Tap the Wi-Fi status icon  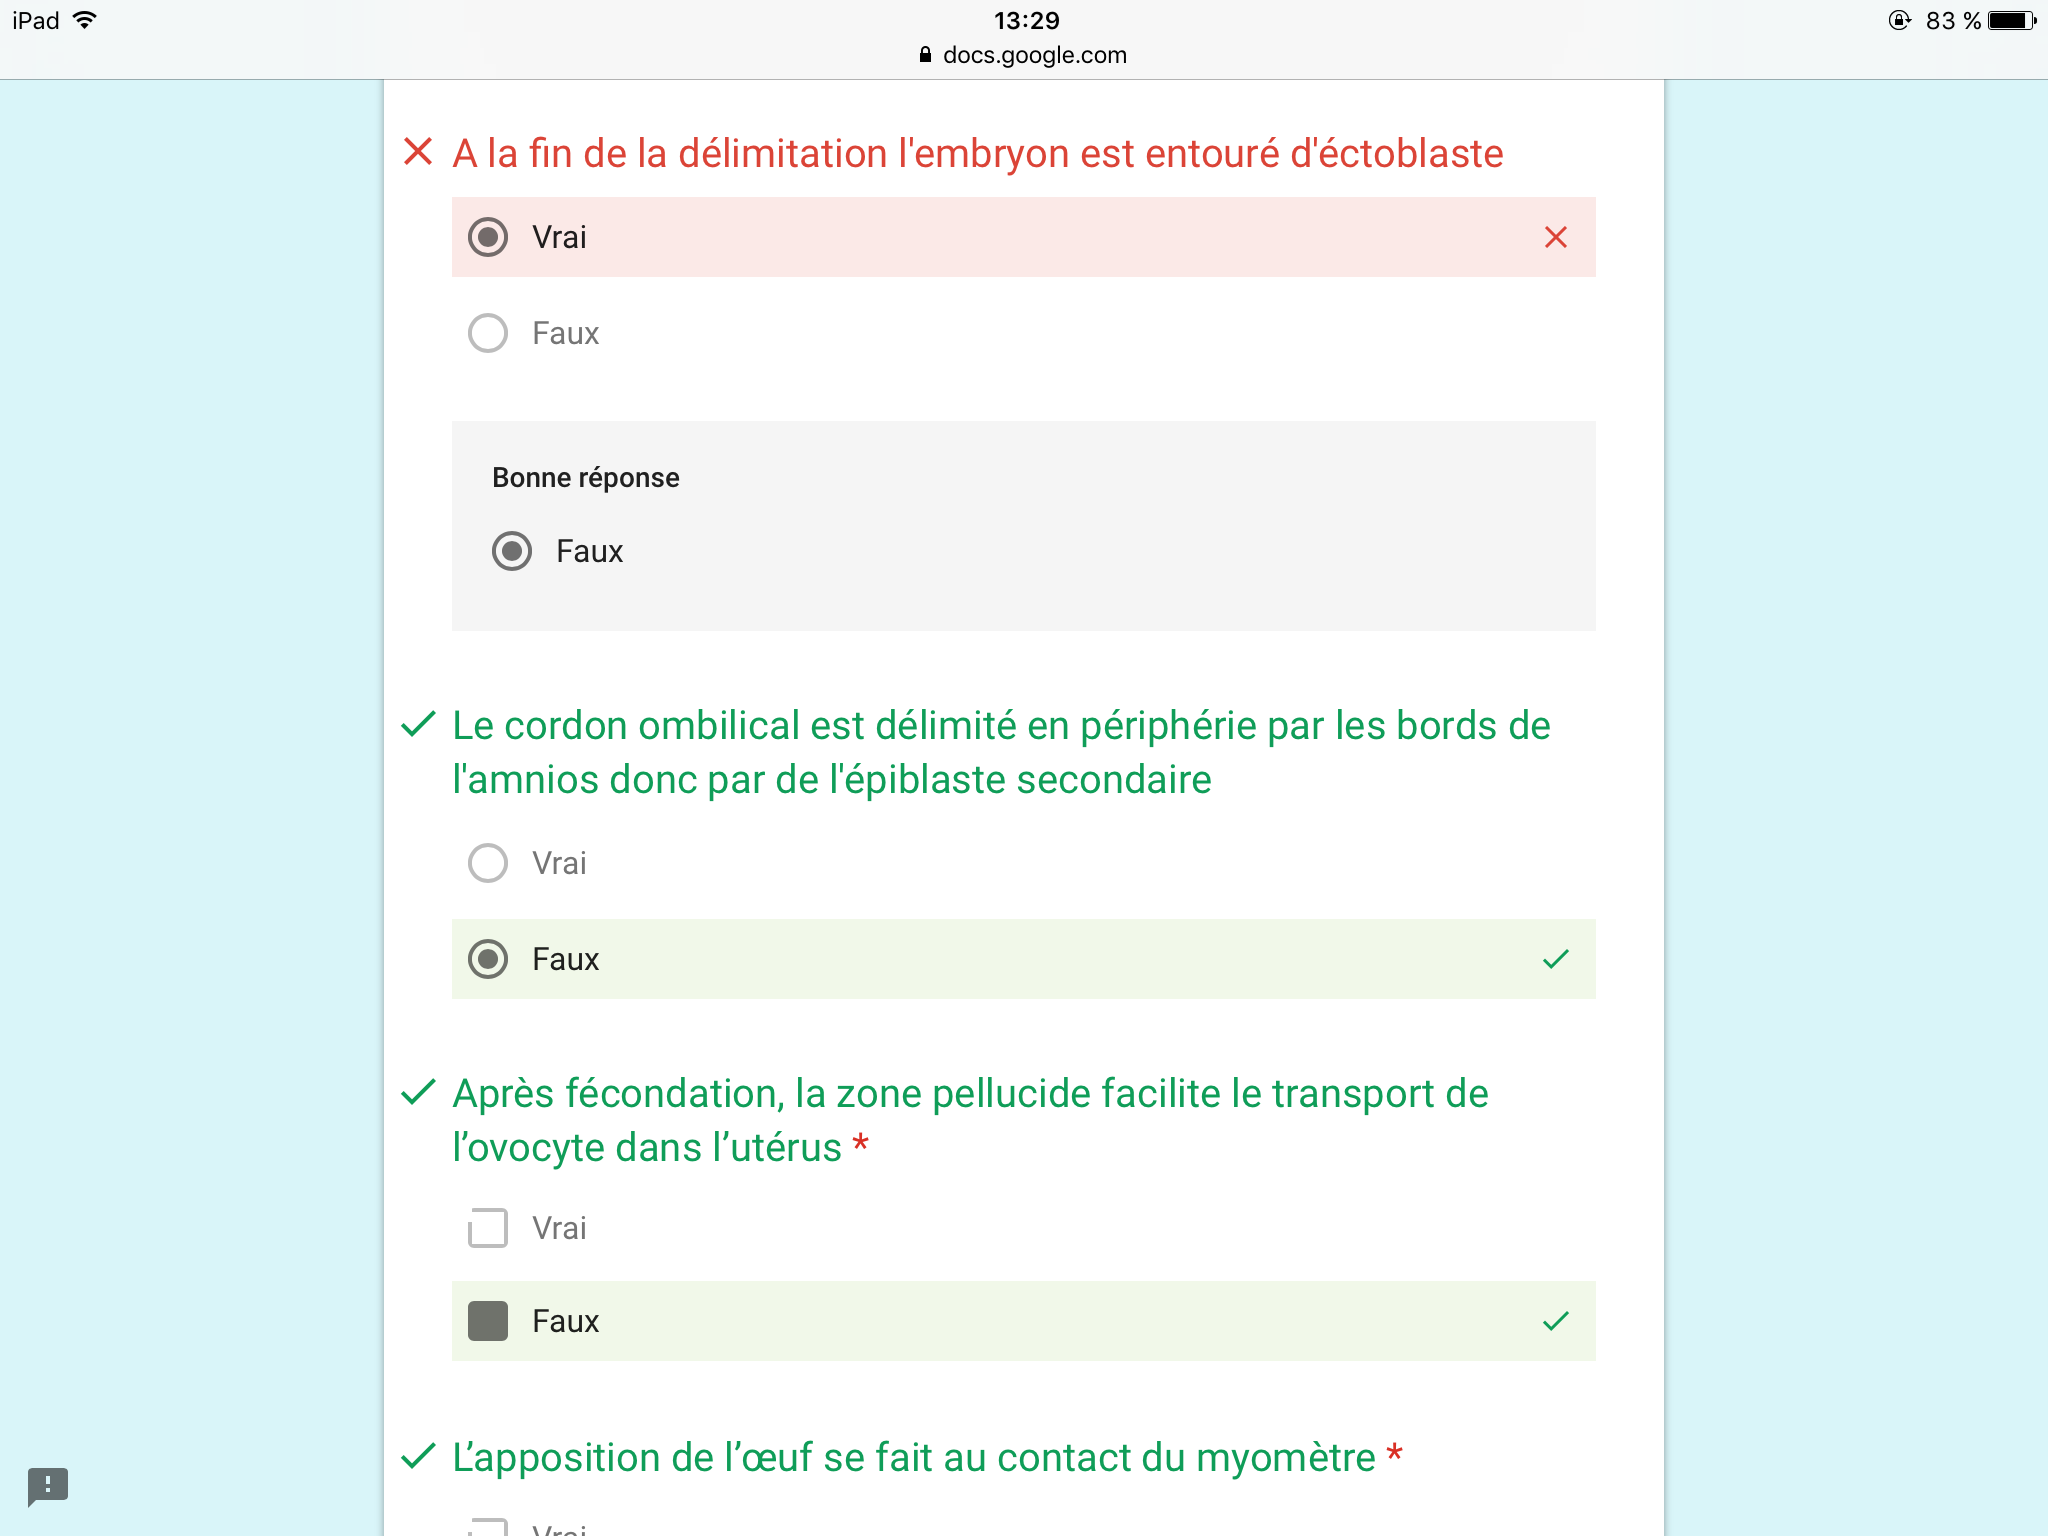click(86, 20)
